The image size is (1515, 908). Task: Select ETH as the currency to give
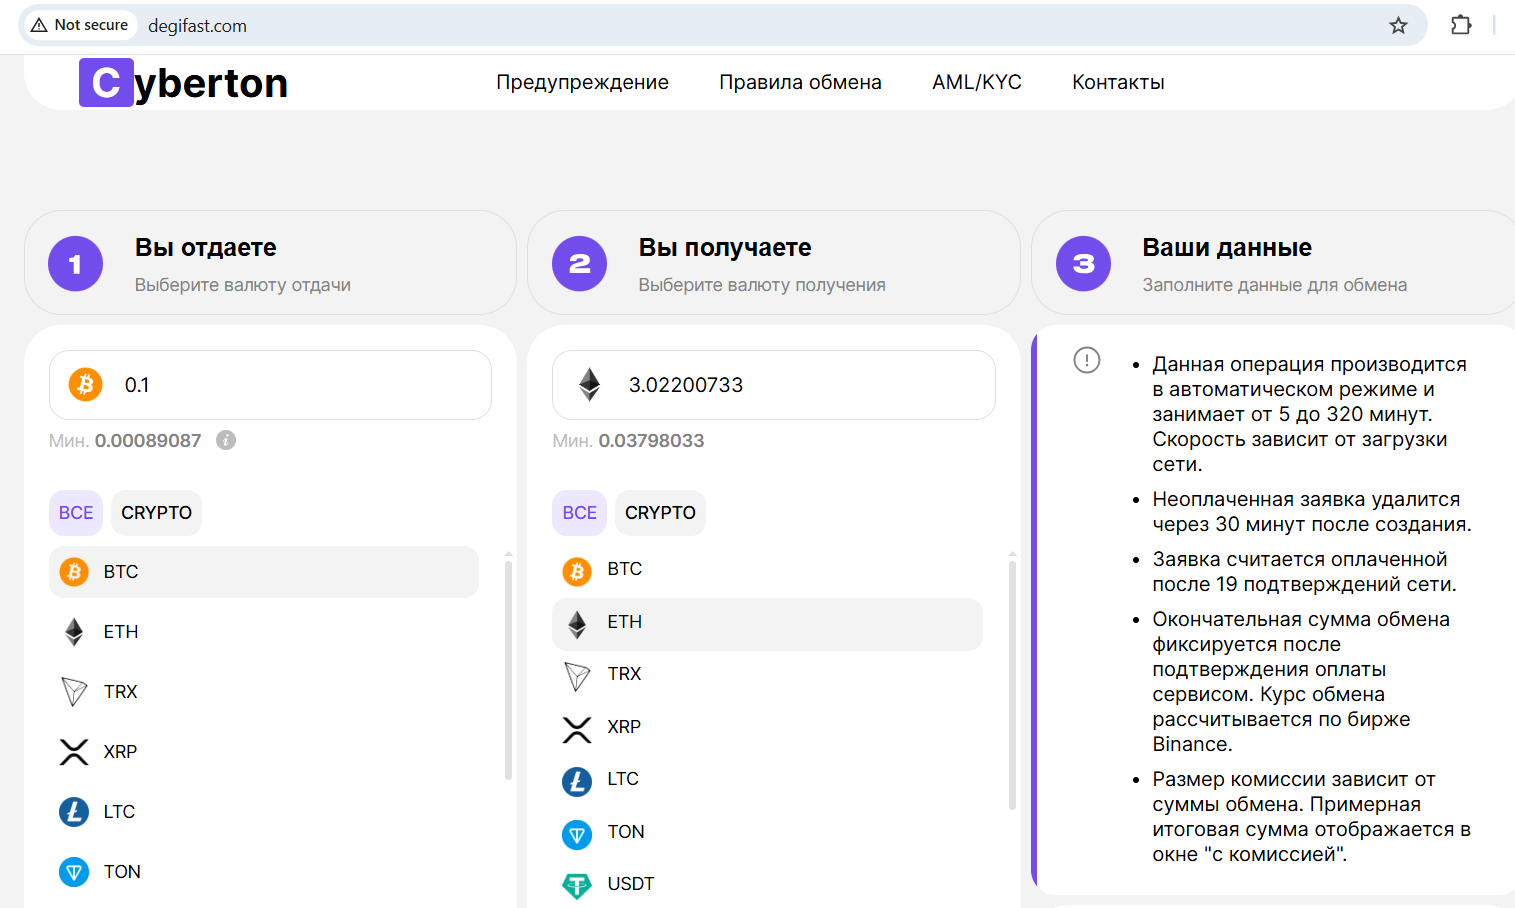pos(121,632)
